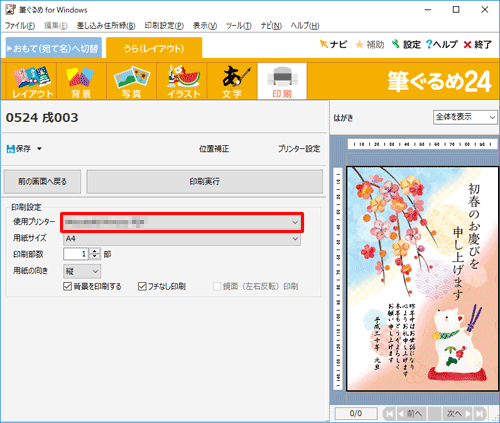The image size is (500, 423).
Task: Click the layout name 0524 戌003
Action: click(x=42, y=118)
